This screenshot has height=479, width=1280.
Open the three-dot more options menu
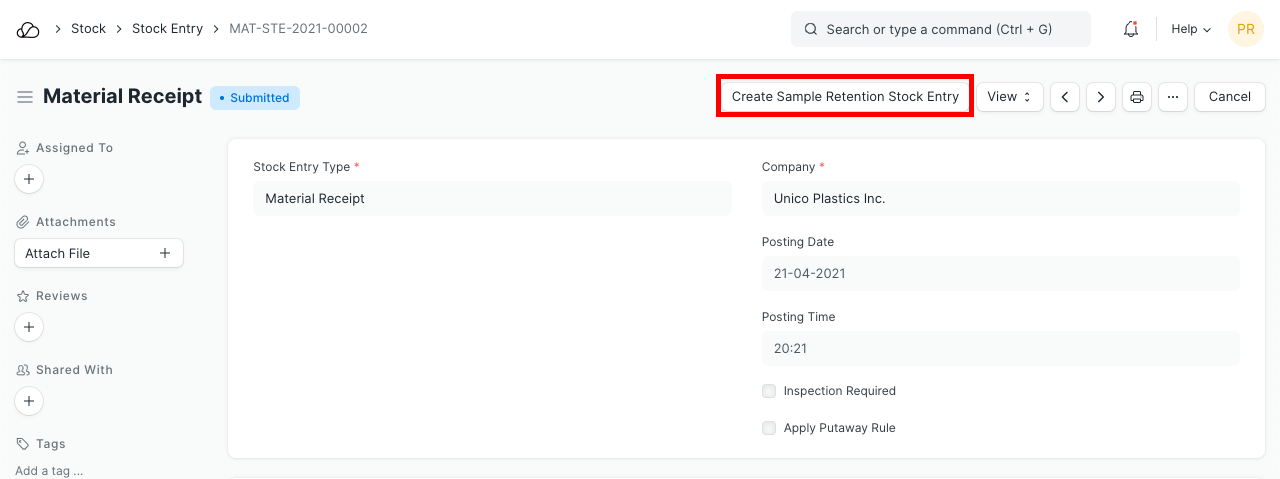1173,97
